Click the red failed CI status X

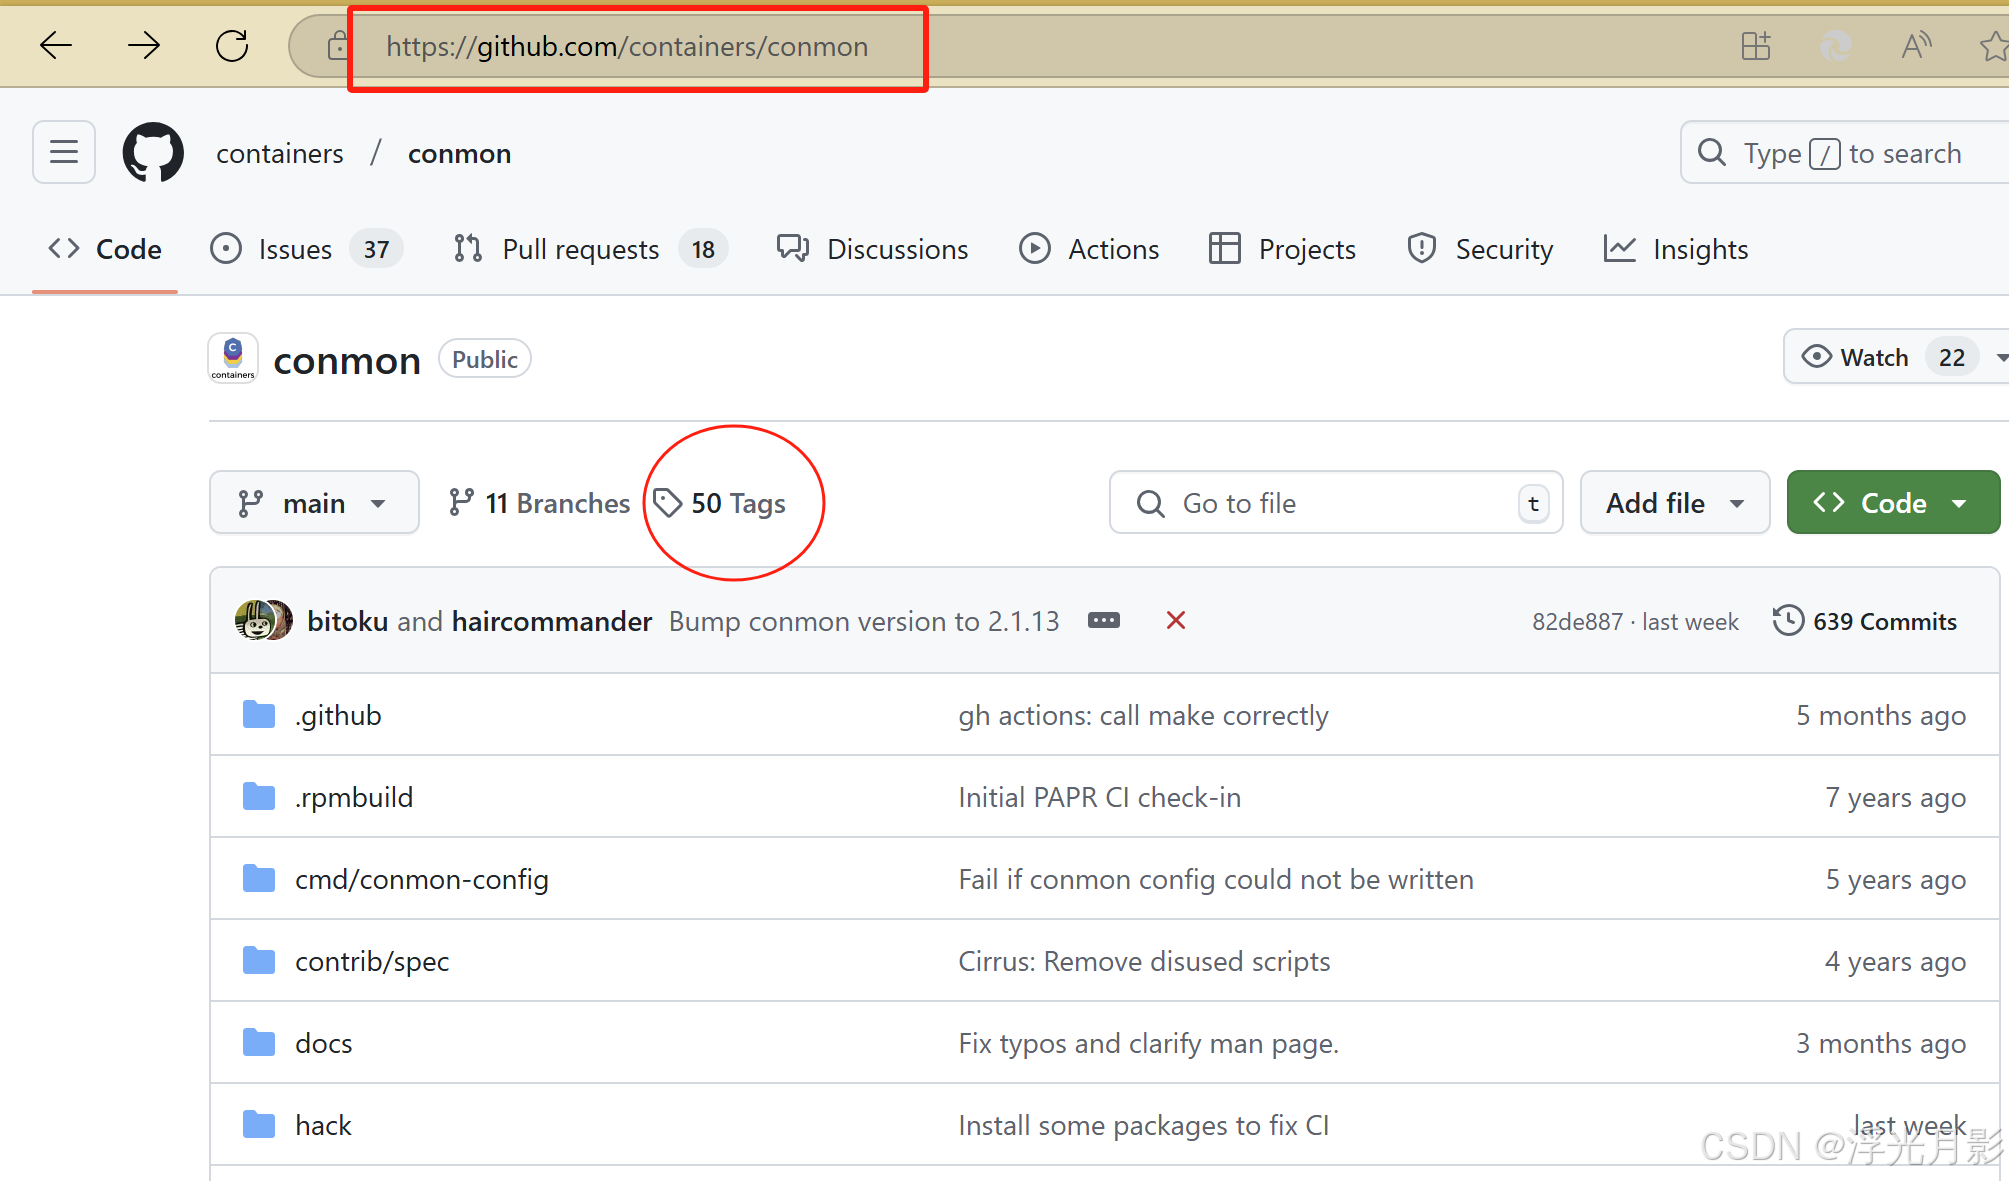(1176, 621)
